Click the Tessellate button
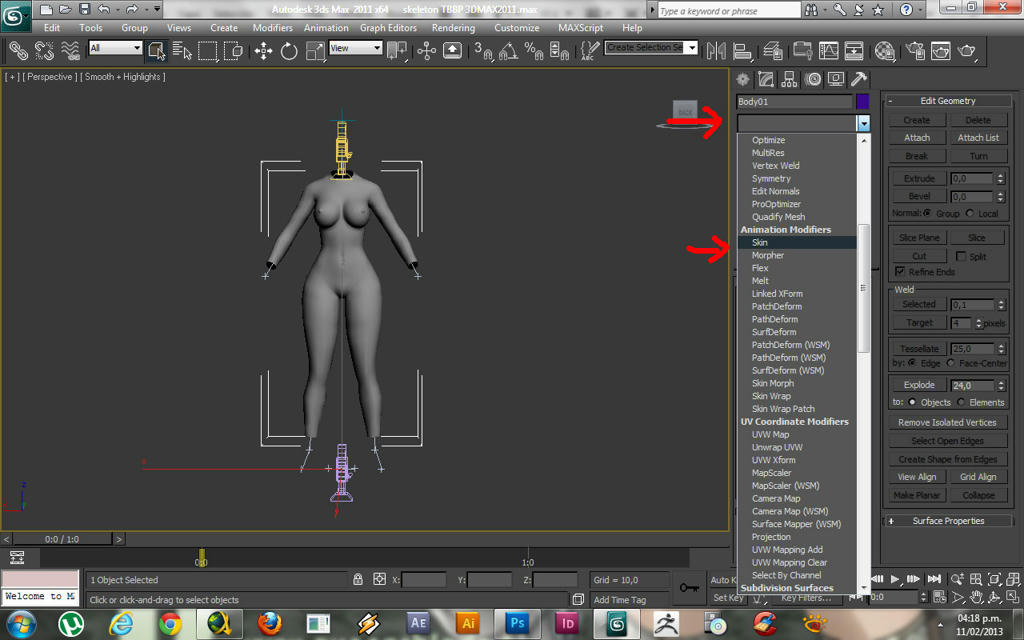 point(918,349)
